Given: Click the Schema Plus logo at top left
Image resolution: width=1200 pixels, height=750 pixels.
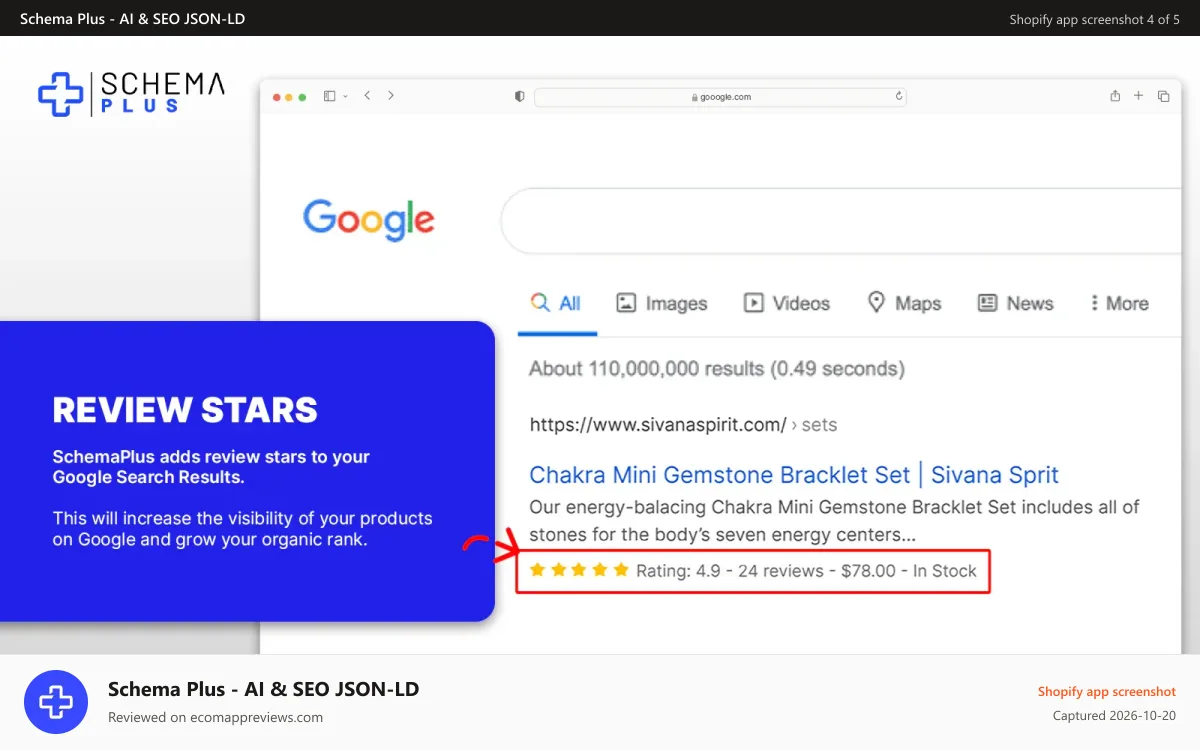Looking at the screenshot, I should (x=131, y=94).
